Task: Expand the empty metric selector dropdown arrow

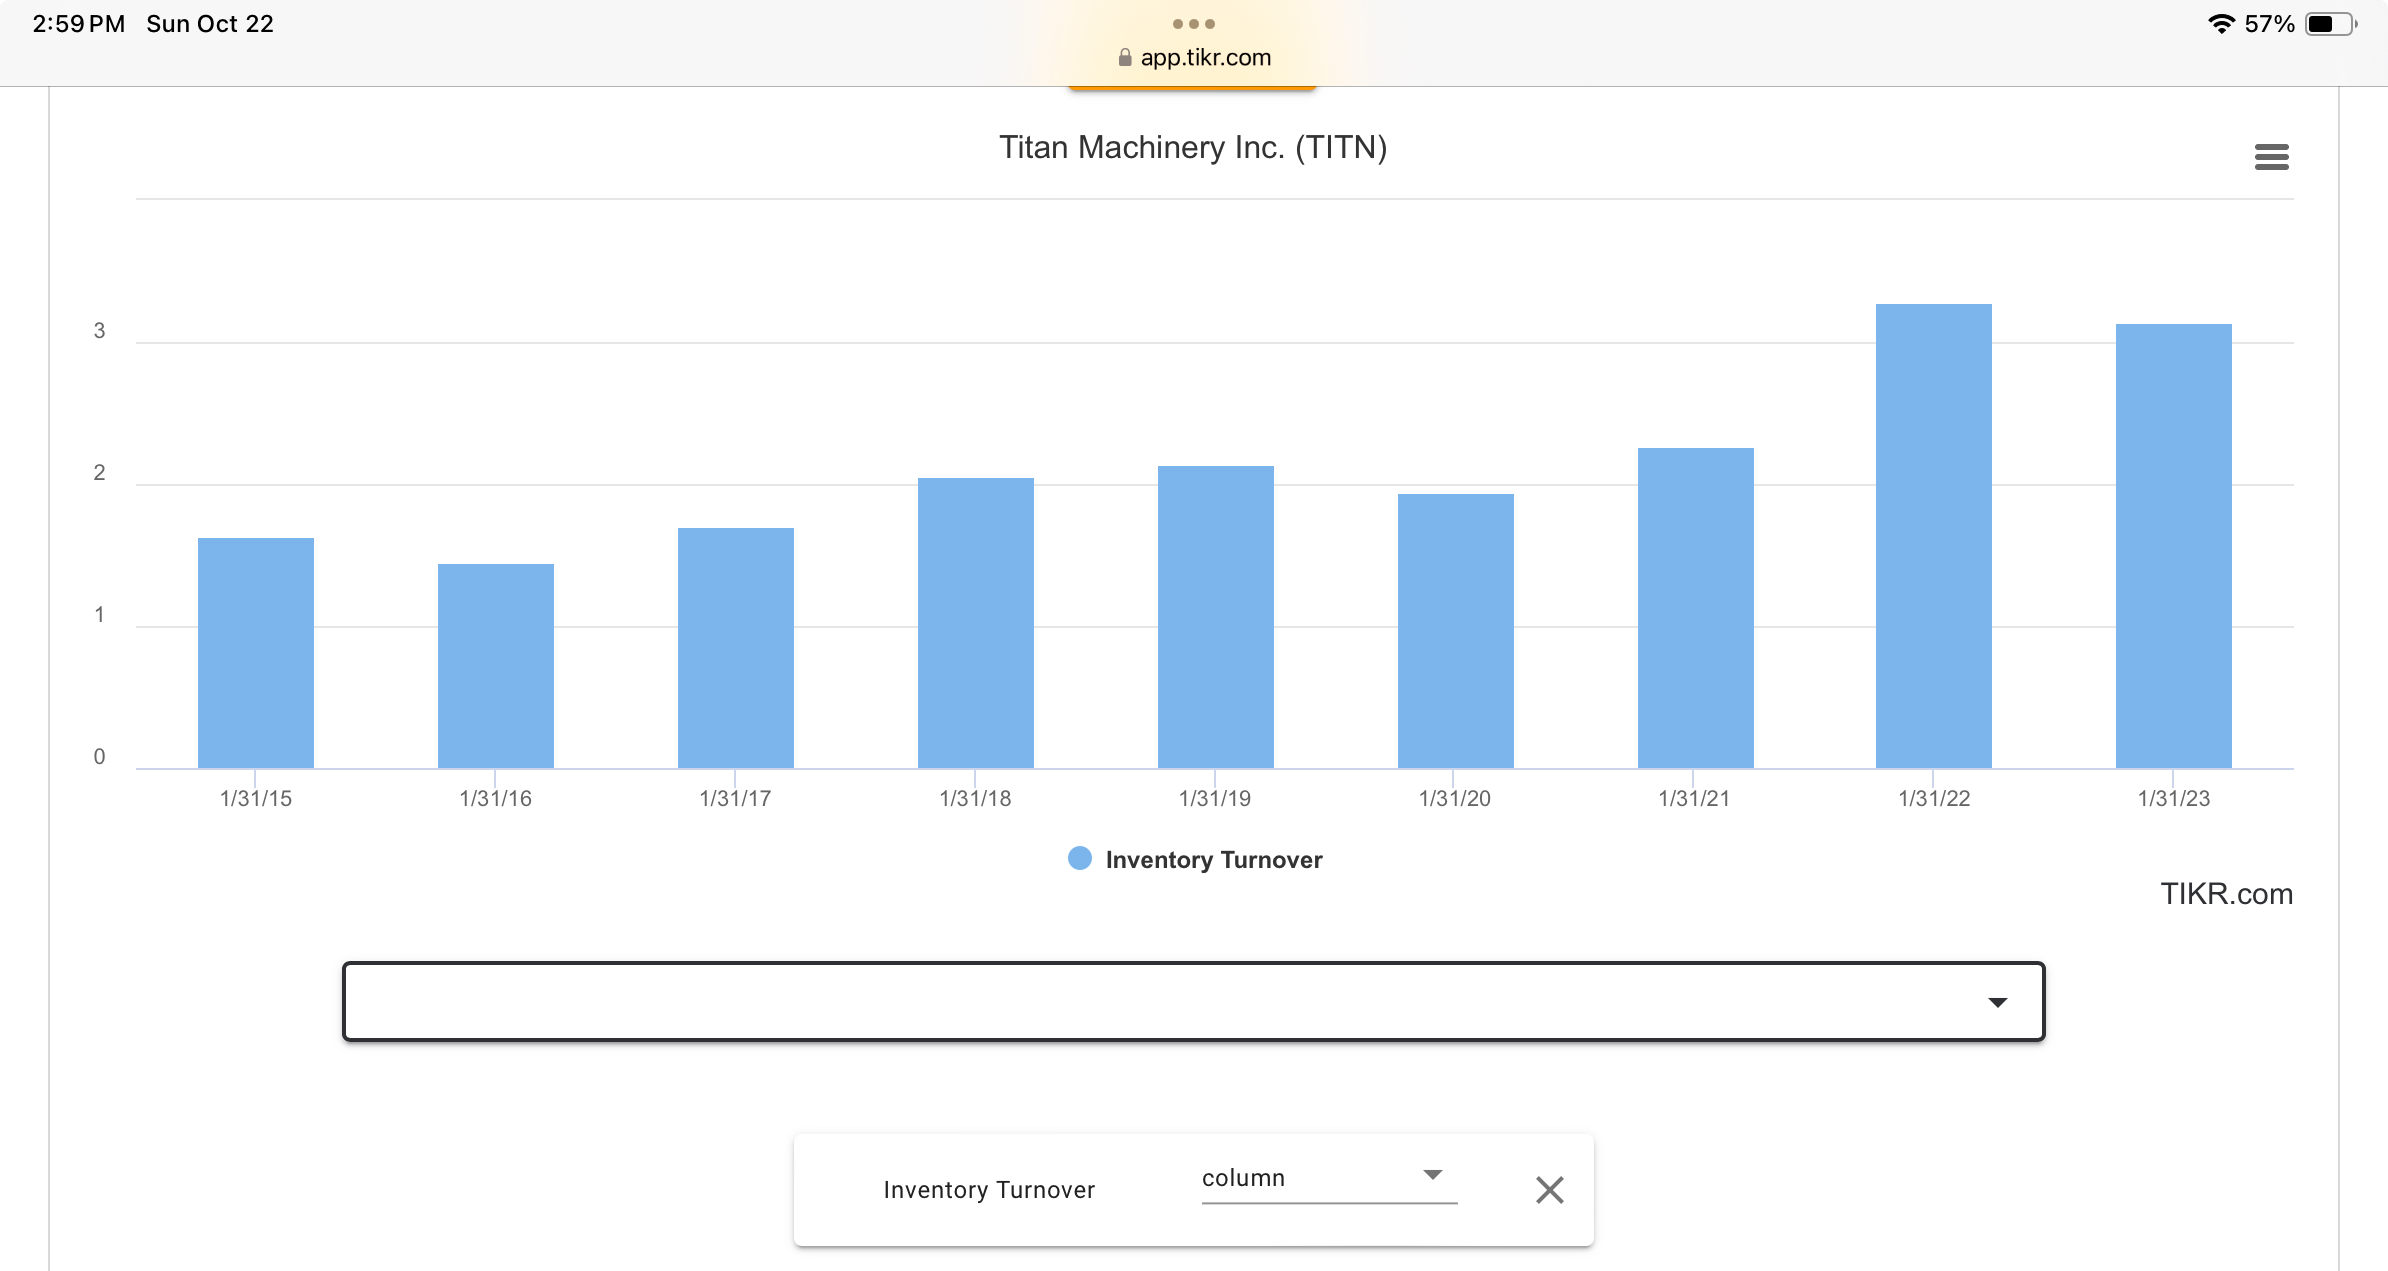Action: click(x=1997, y=1002)
